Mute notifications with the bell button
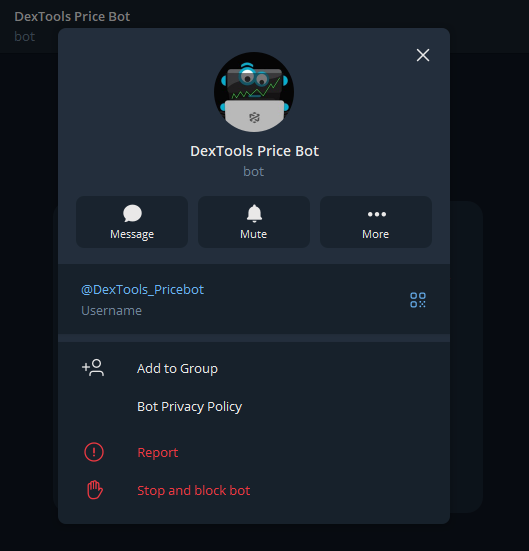The height and width of the screenshot is (551, 529). 254,222
